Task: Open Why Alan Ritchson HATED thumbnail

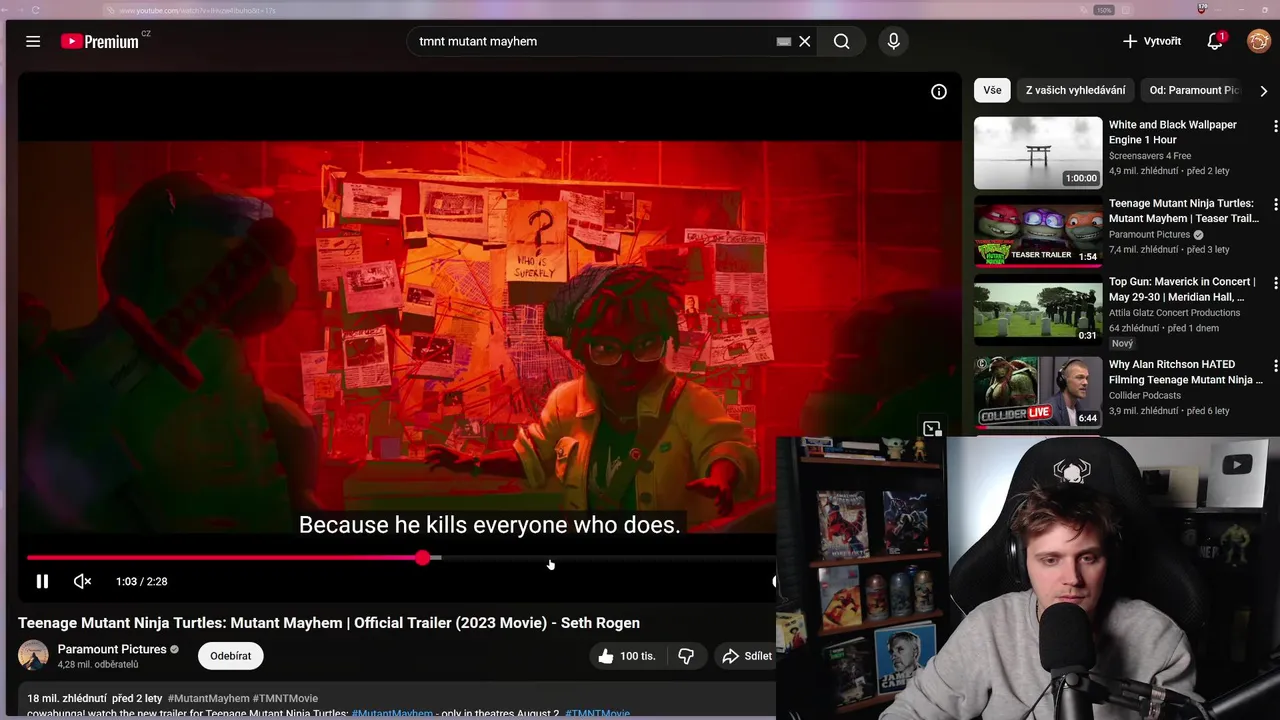Action: pos(1038,391)
